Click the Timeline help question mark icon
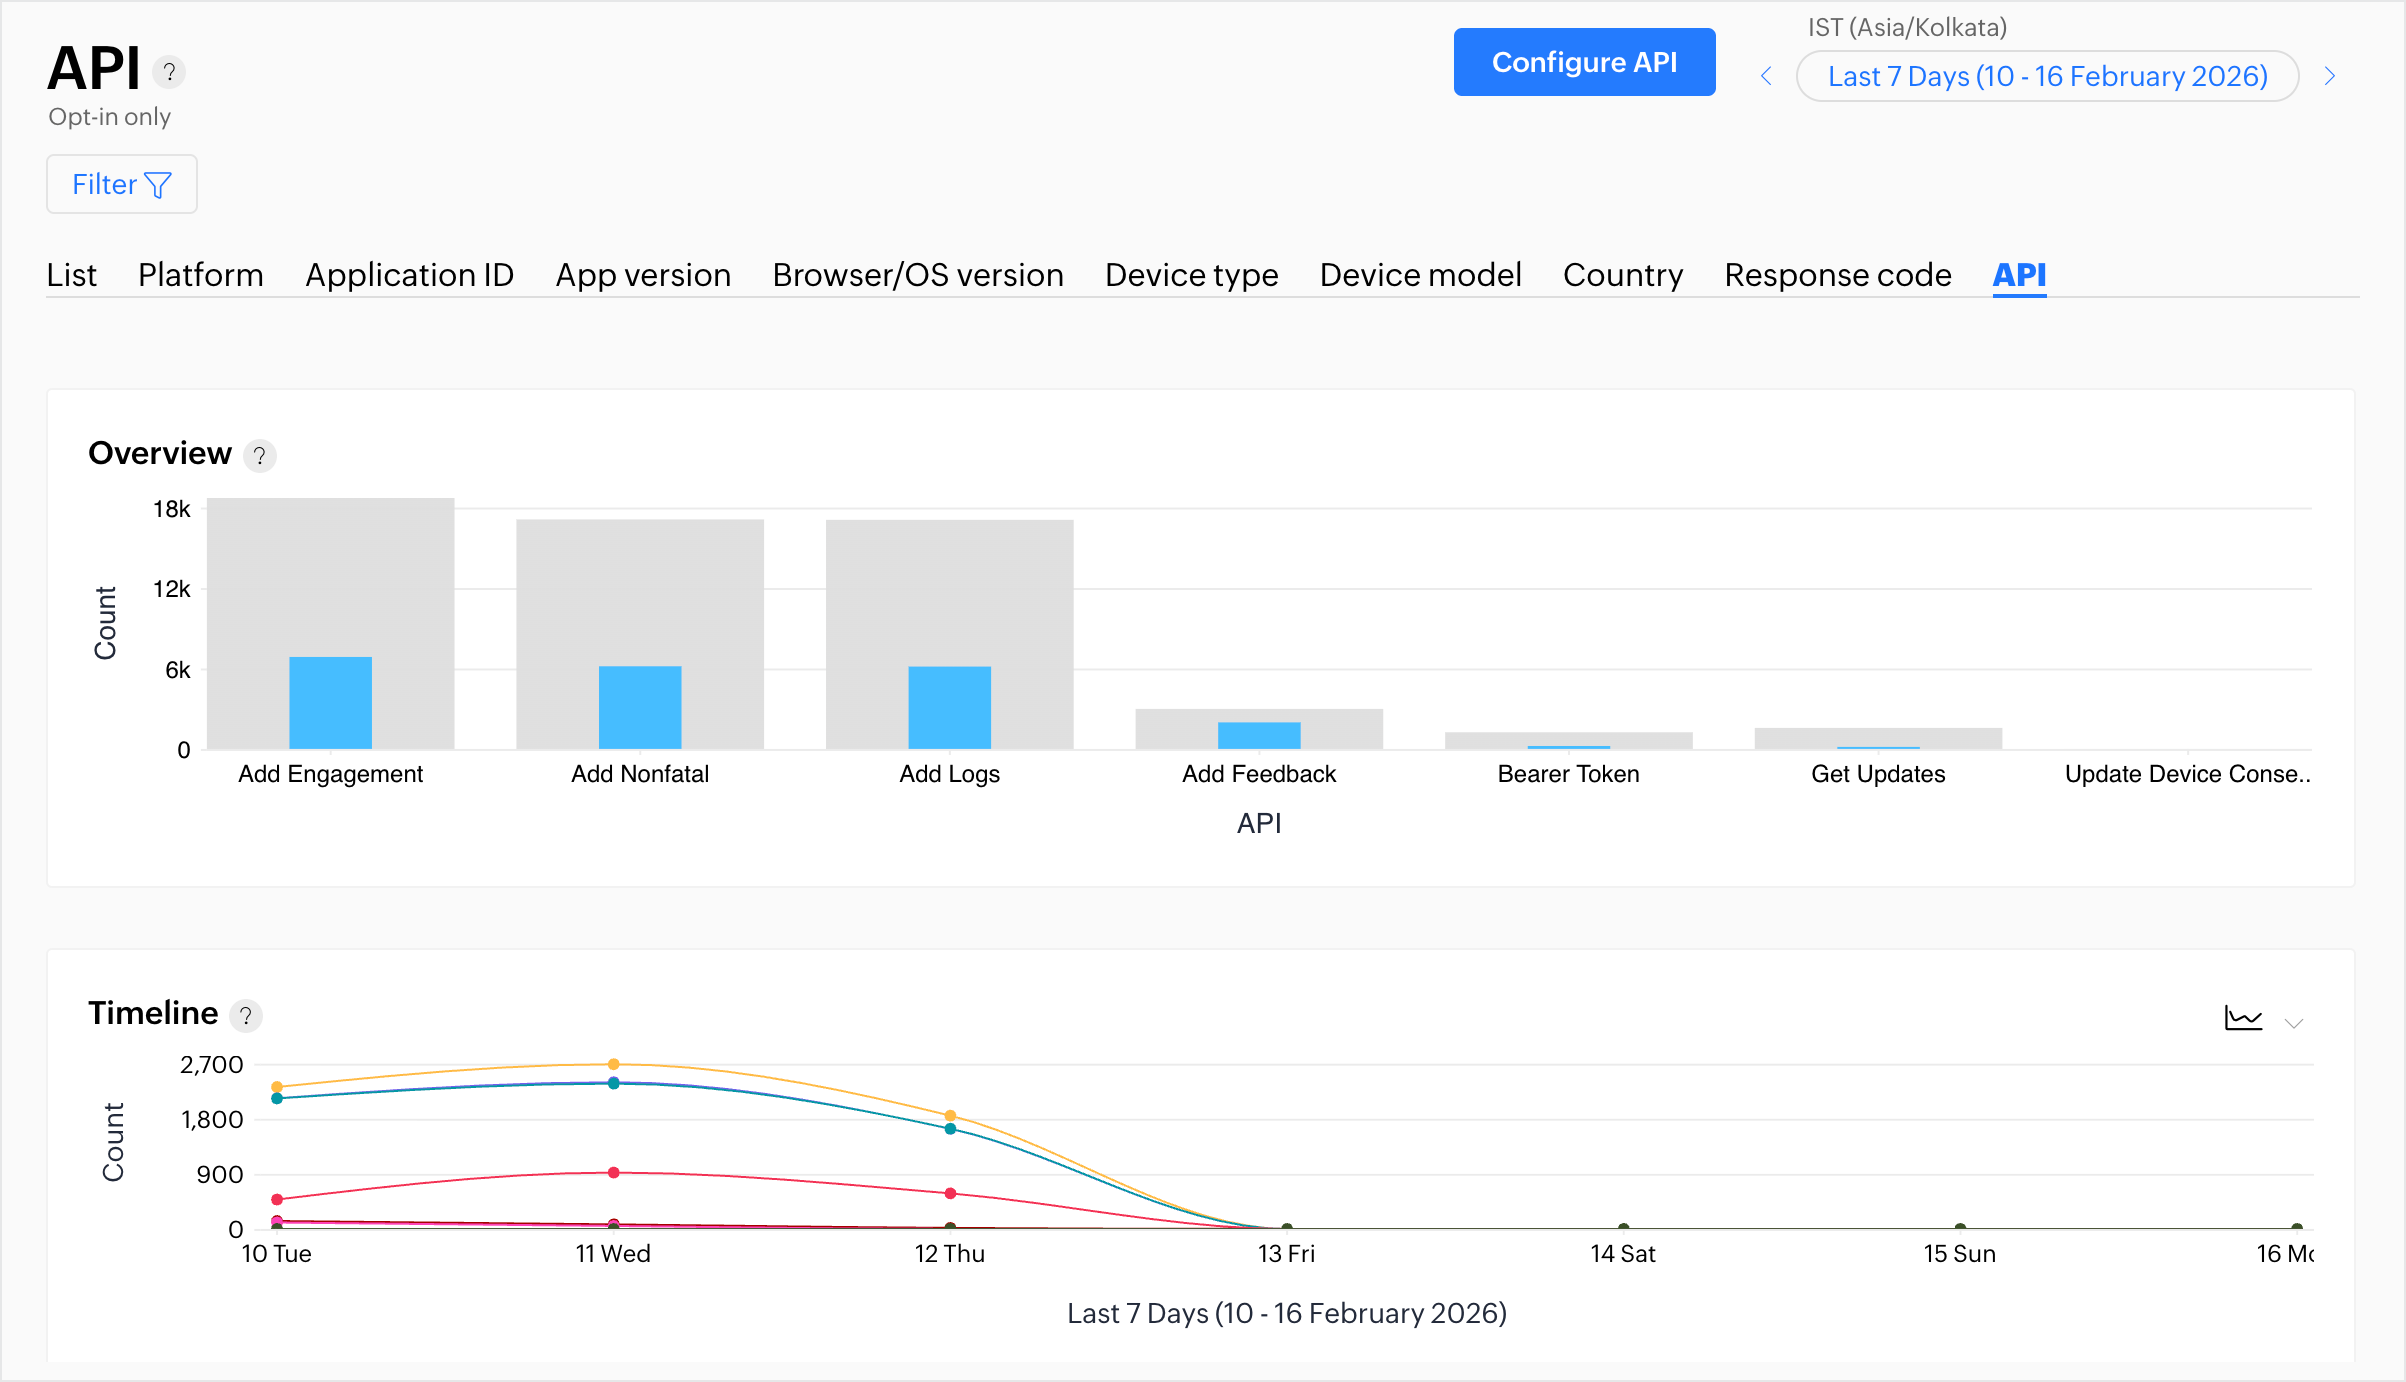Image resolution: width=2406 pixels, height=1382 pixels. (x=245, y=1016)
